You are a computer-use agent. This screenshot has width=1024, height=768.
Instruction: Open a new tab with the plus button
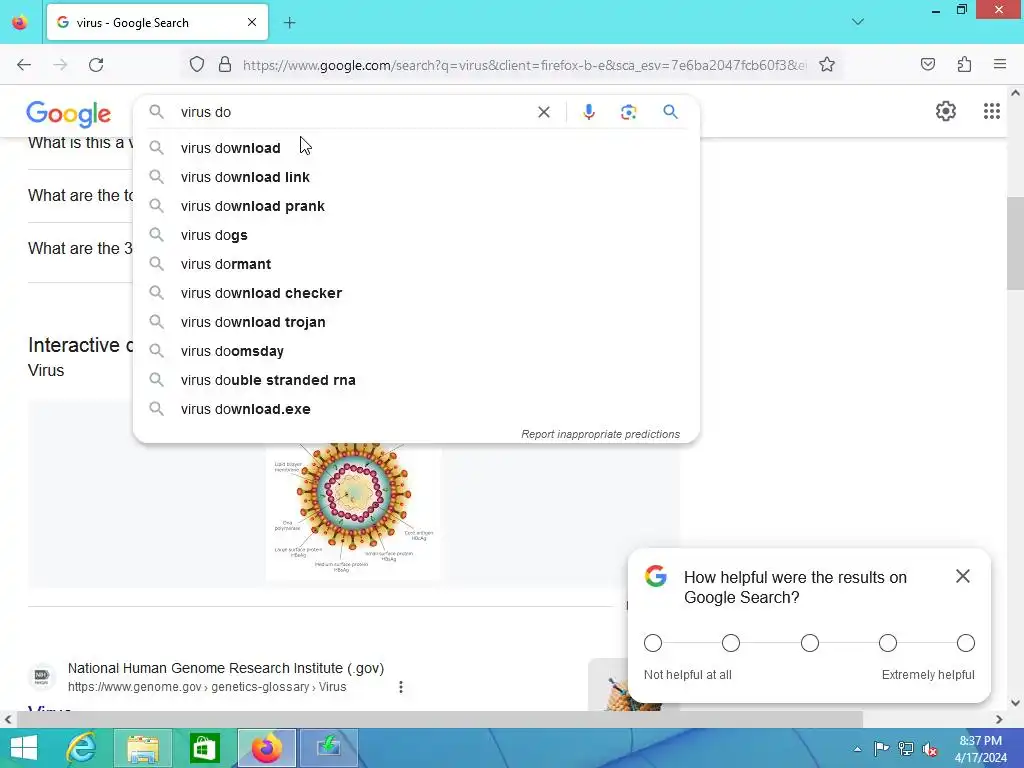tap(289, 23)
